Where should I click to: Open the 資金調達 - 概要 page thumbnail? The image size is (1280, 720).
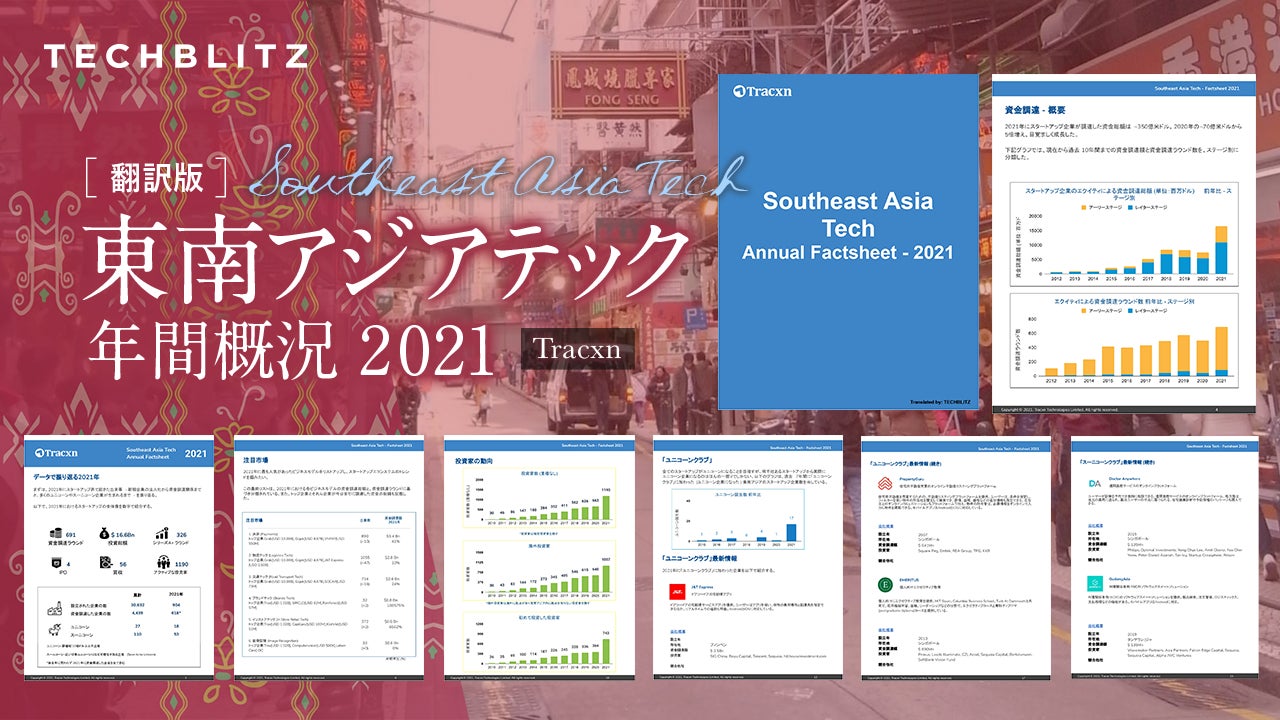click(1125, 243)
